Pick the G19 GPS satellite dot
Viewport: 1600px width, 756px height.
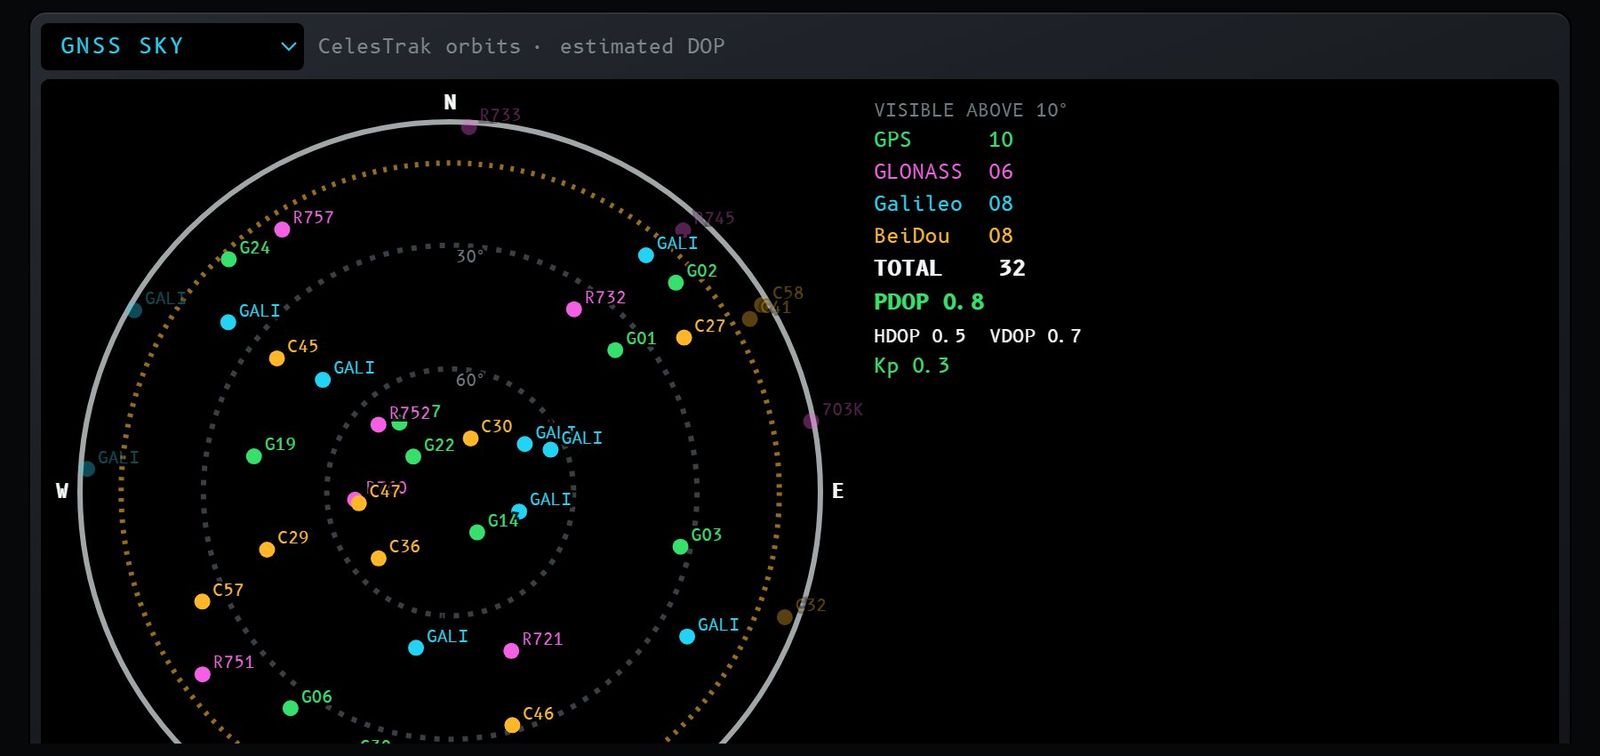point(254,456)
